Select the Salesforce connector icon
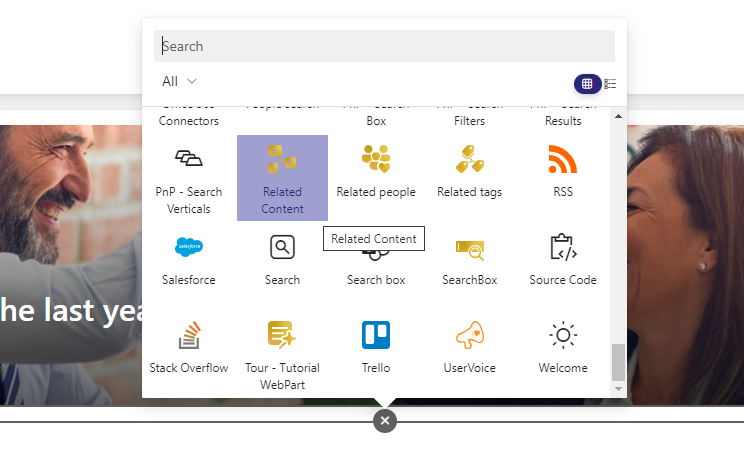 tap(188, 247)
